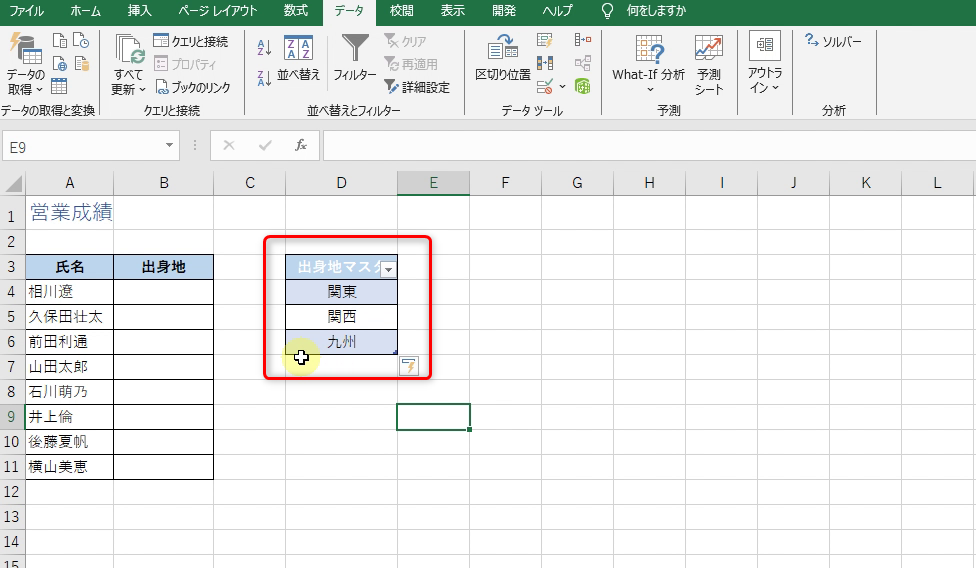The height and width of the screenshot is (568, 976).
Task: Click the 詳細設定 advanced filter button
Action: [x=417, y=87]
